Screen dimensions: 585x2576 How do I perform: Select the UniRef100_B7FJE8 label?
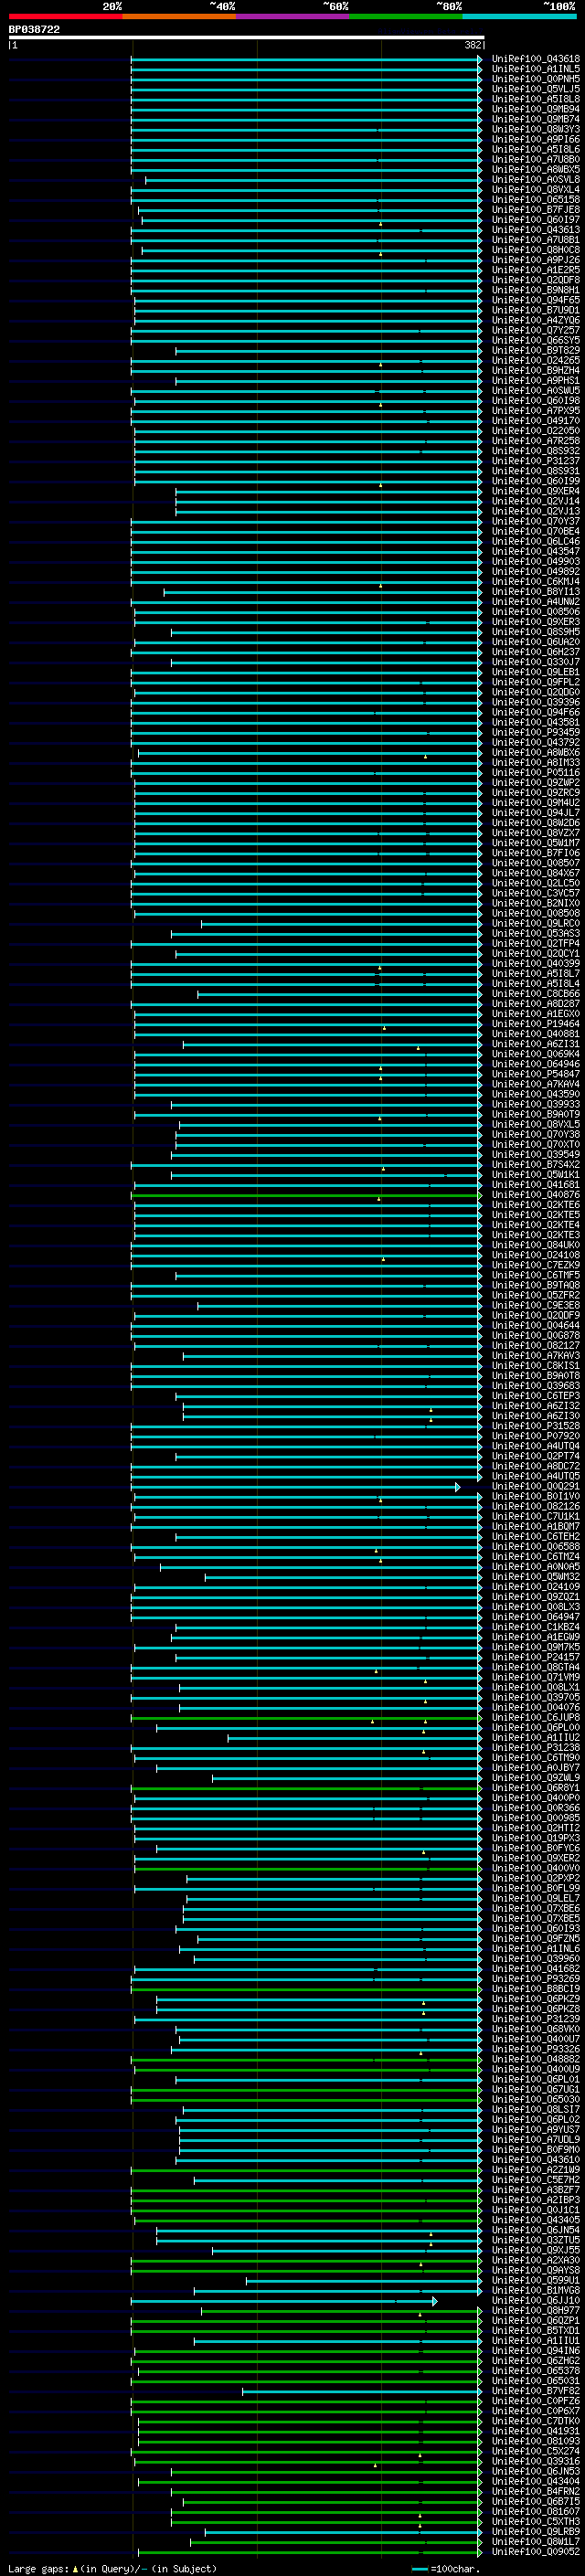point(536,210)
